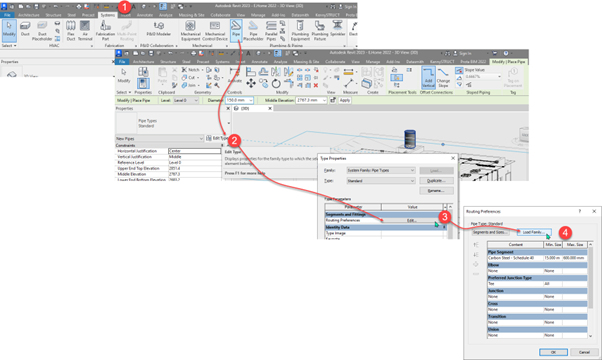602x360 pixels.
Task: Click the Air Terminal icon
Action: [x=85, y=31]
